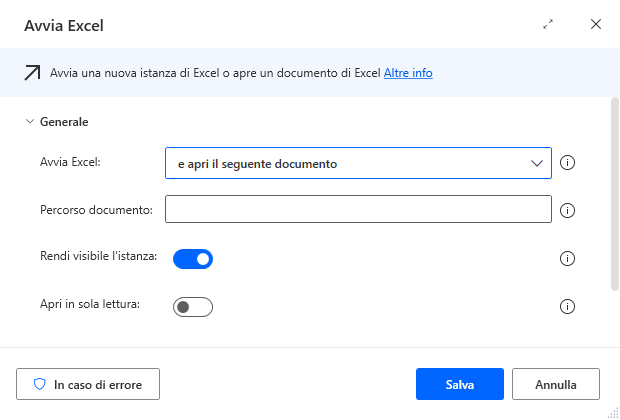Click the dialog title Avvia Excel

(64, 26)
